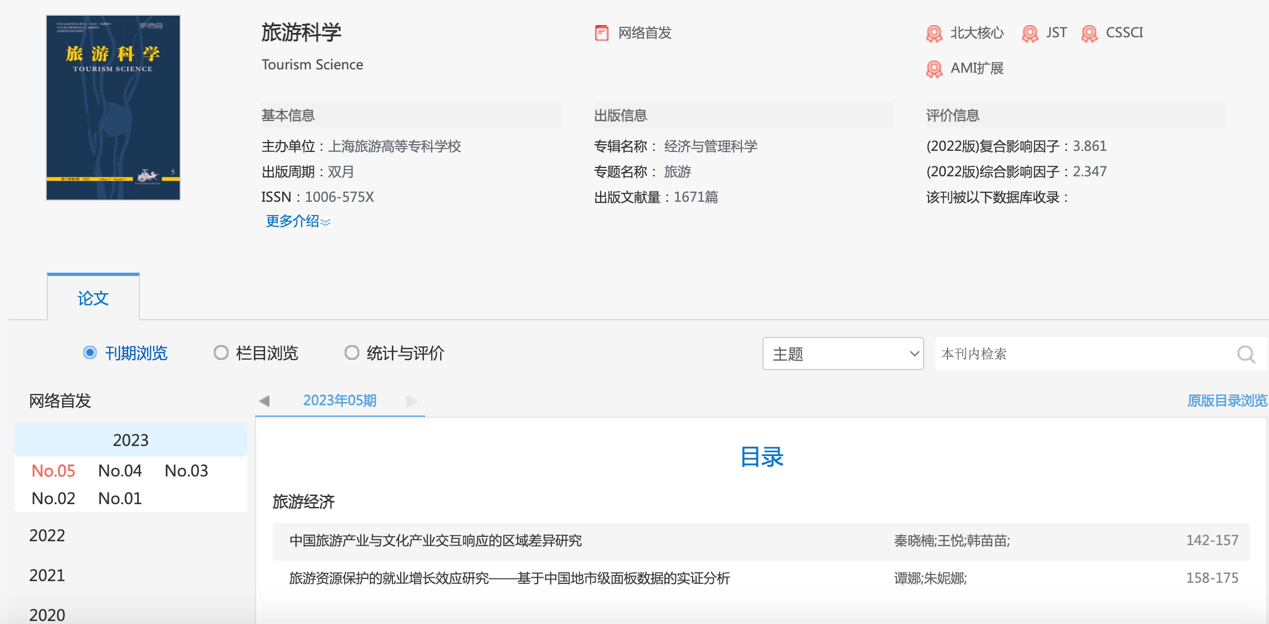Viewport: 1269px width, 624px height.
Task: Open article 中国旅游产业与文化产业交互响应的区域差异研究
Action: point(435,541)
